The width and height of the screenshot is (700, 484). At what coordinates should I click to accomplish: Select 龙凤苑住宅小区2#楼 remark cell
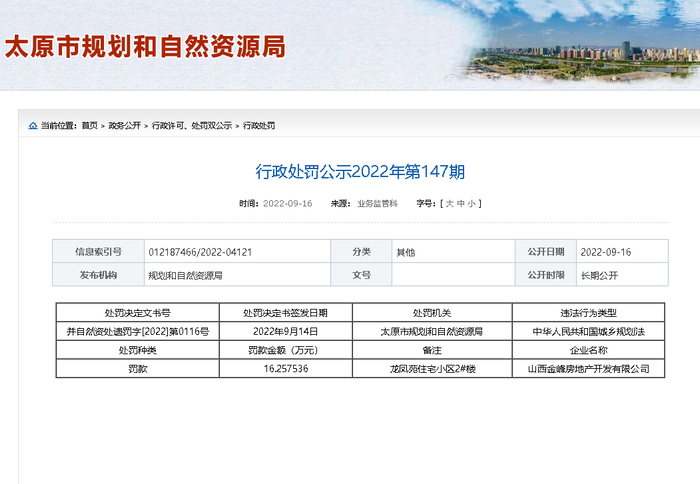[432, 368]
